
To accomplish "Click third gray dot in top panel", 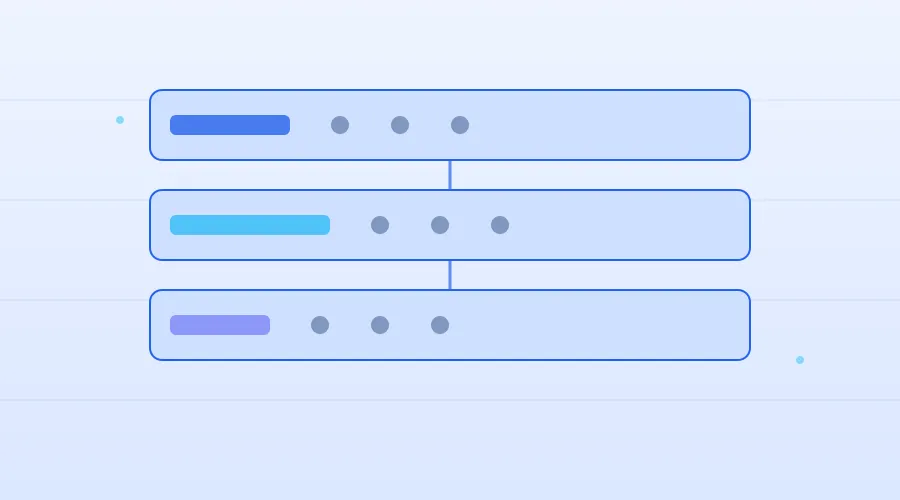I will pyautogui.click(x=460, y=125).
